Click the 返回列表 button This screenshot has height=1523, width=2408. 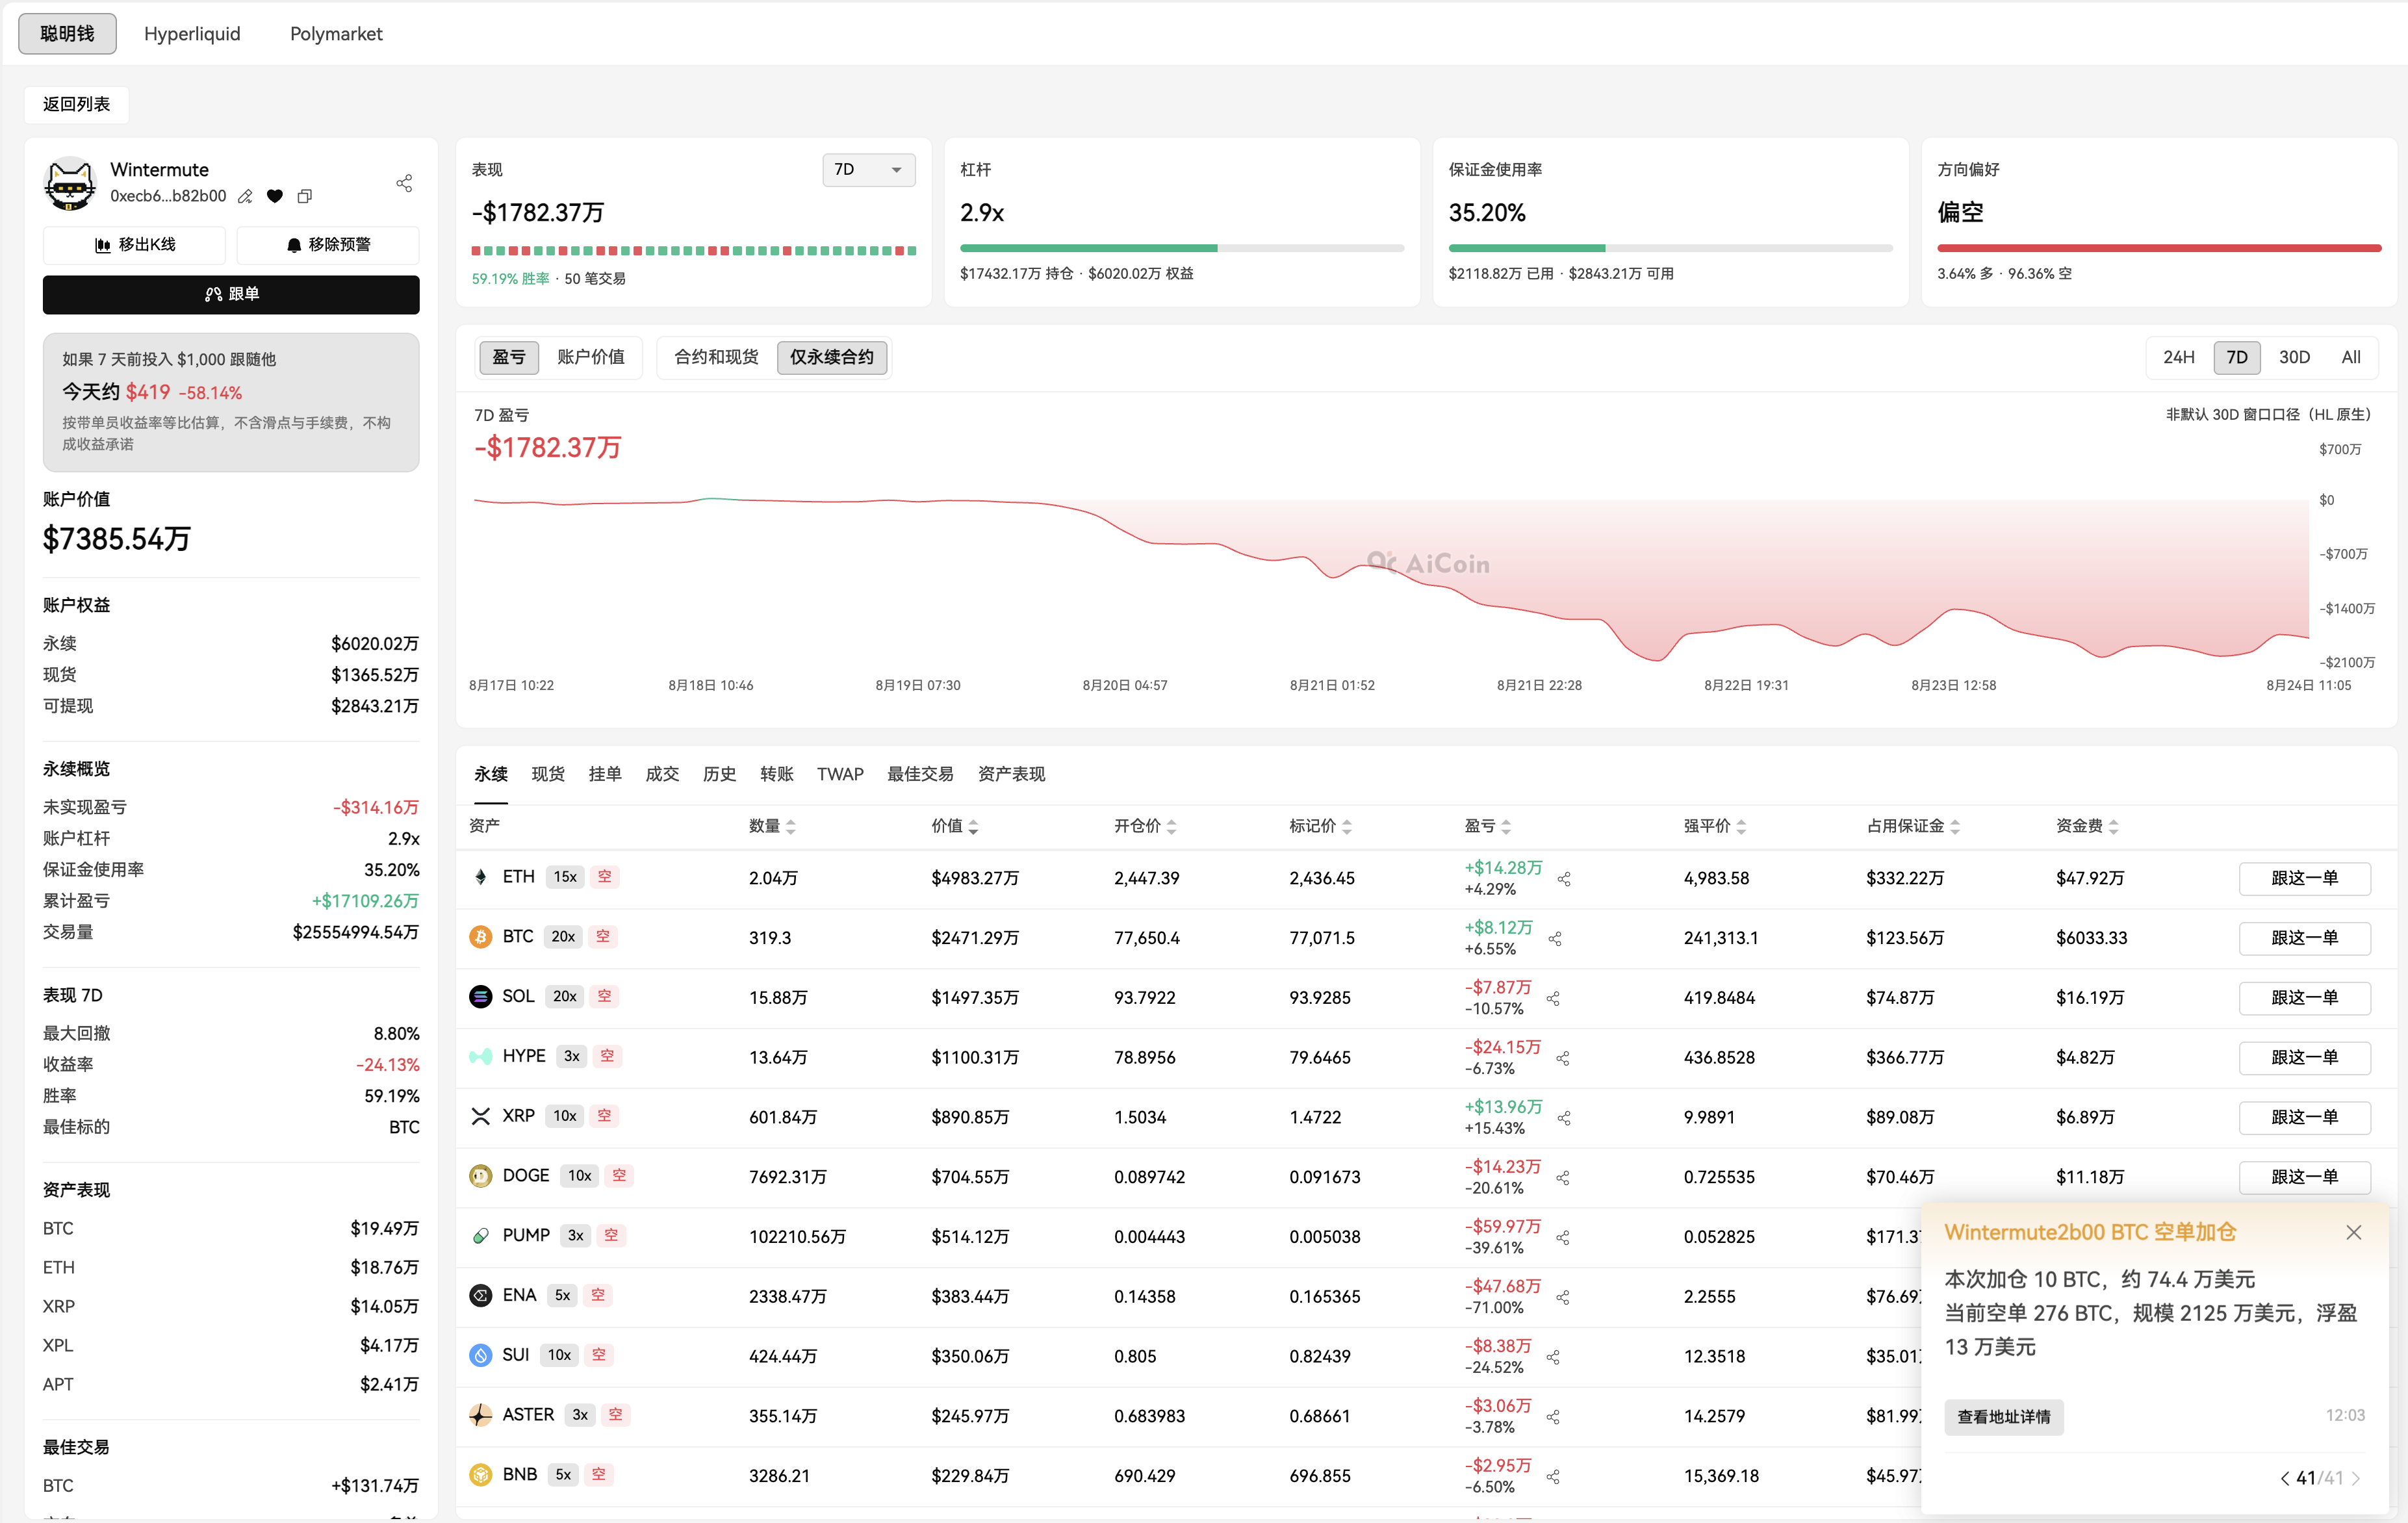(x=76, y=104)
